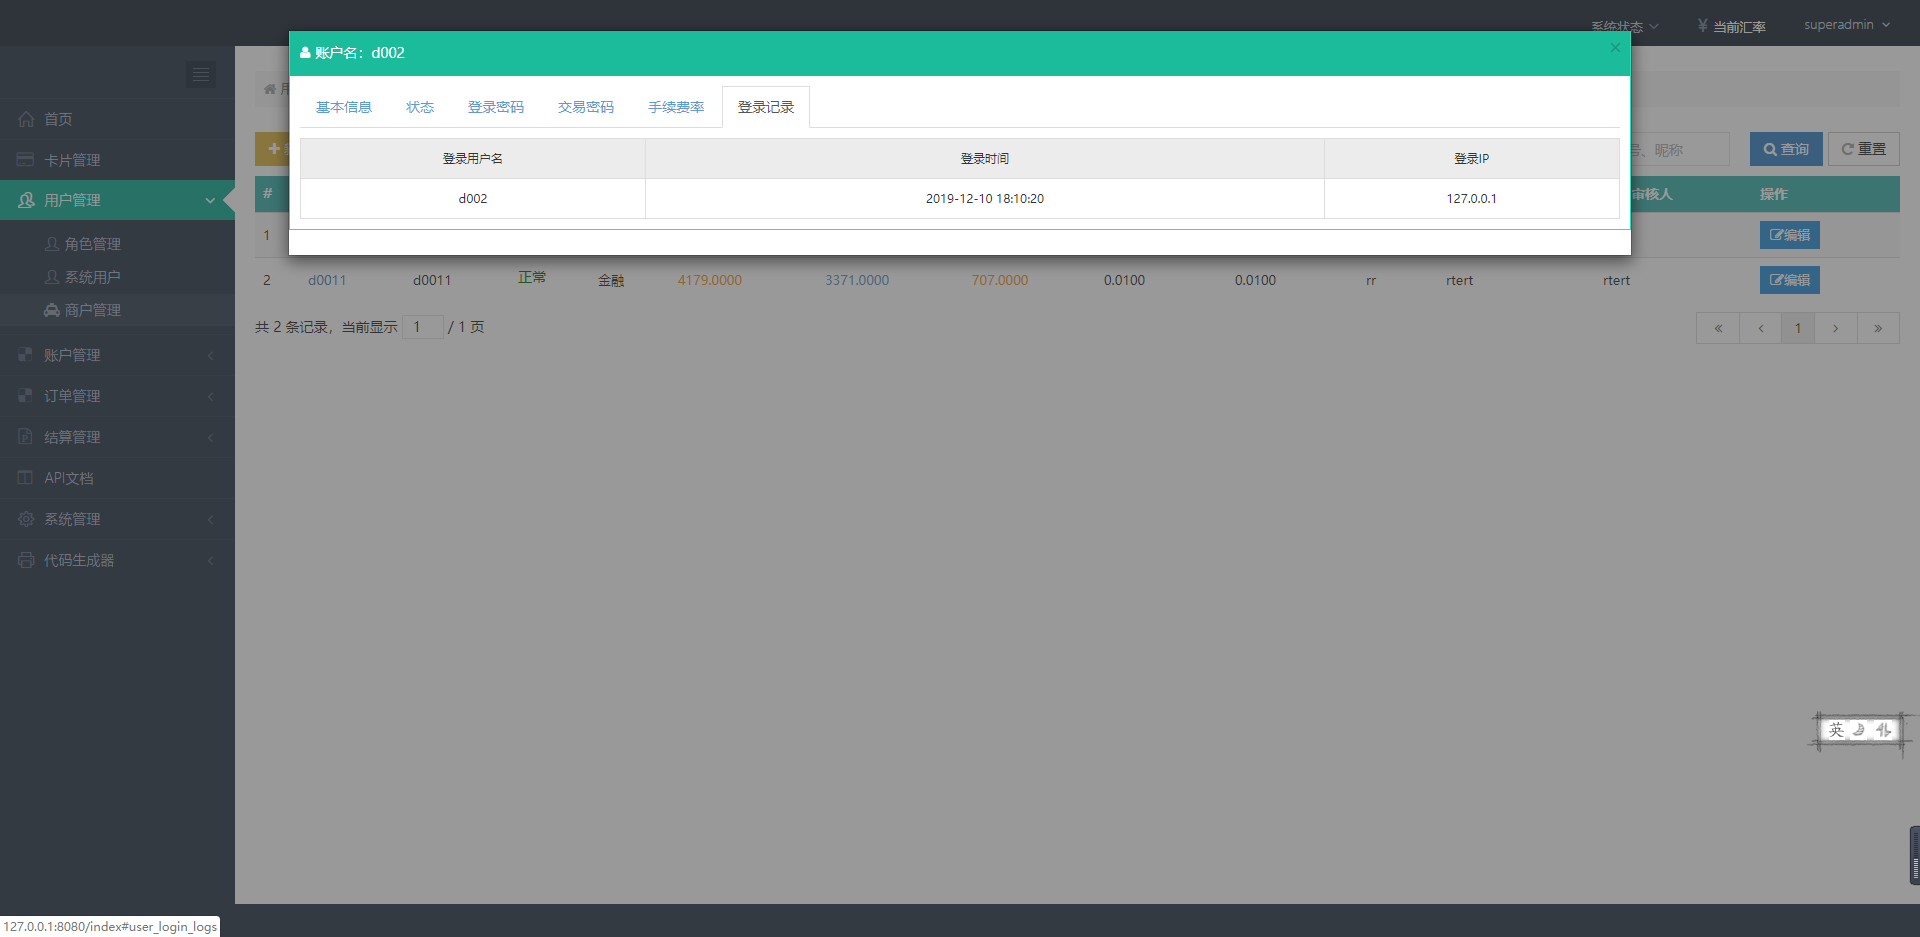This screenshot has width=1920, height=937.
Task: Click 当前汇率 in top bar
Action: (1739, 27)
